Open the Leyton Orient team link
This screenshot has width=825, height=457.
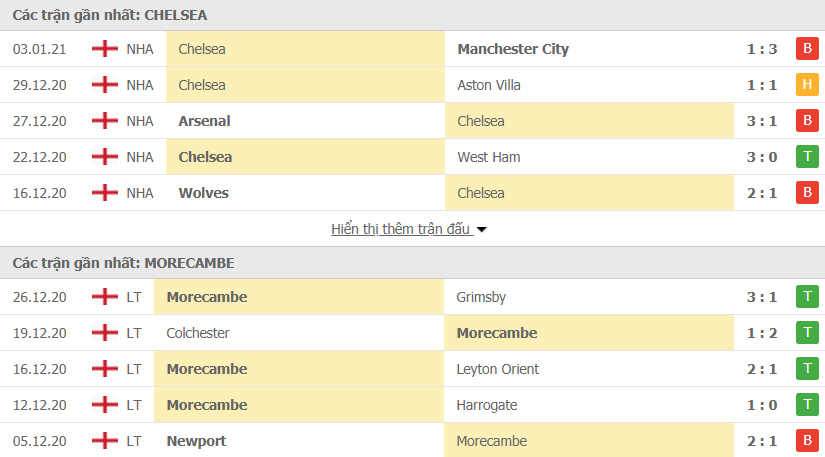(497, 369)
